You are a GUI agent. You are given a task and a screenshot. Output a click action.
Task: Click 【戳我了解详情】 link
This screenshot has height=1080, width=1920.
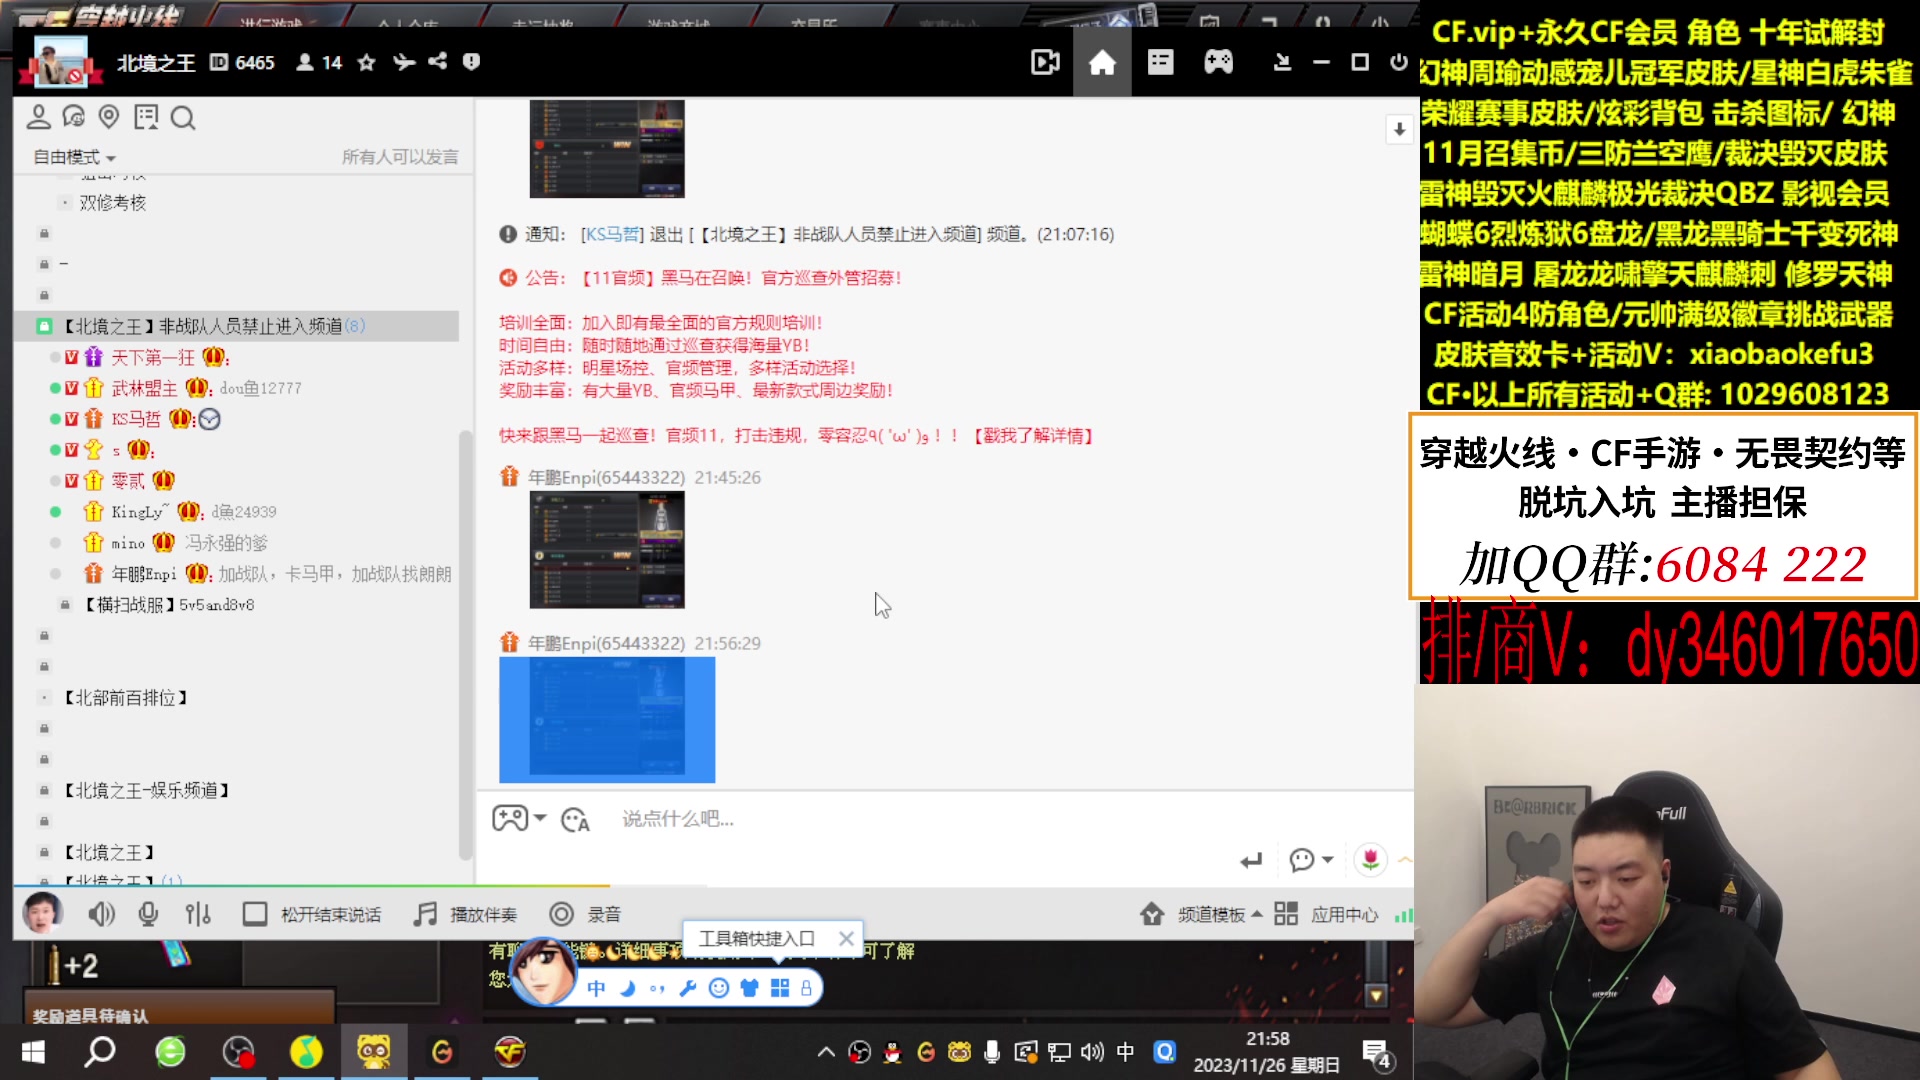(1034, 436)
